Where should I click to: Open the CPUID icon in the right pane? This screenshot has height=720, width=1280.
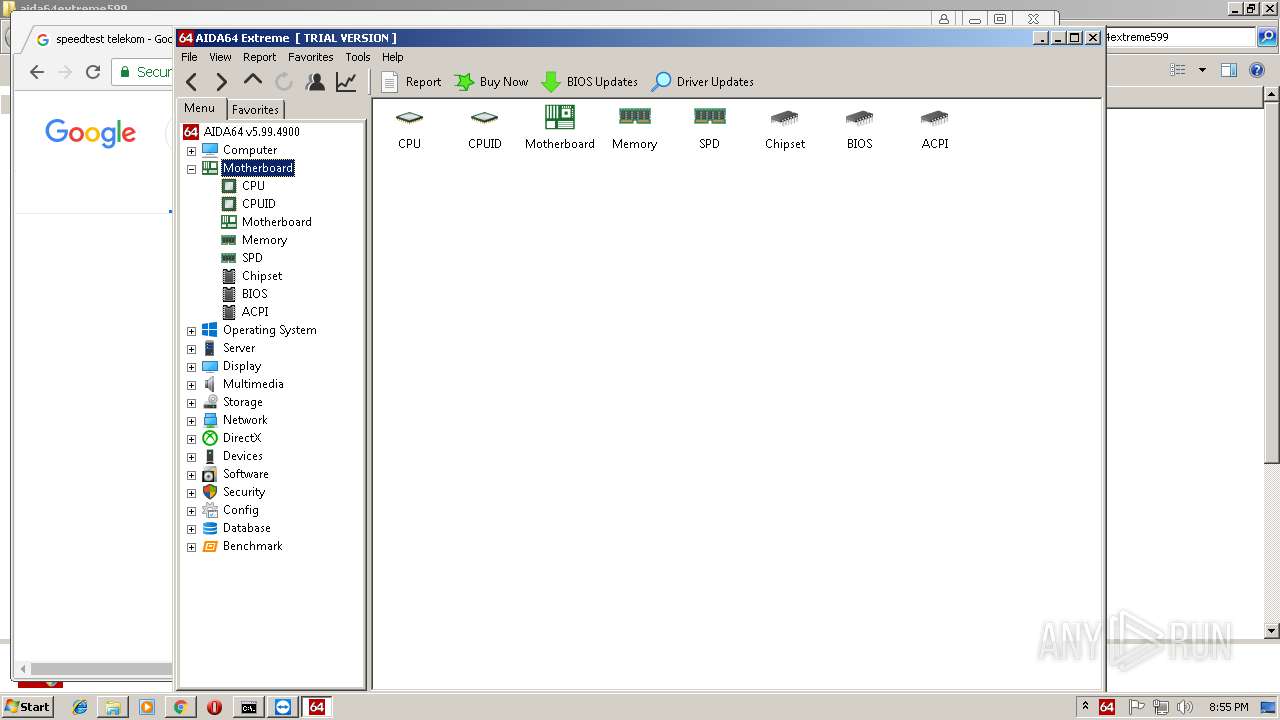[x=485, y=128]
